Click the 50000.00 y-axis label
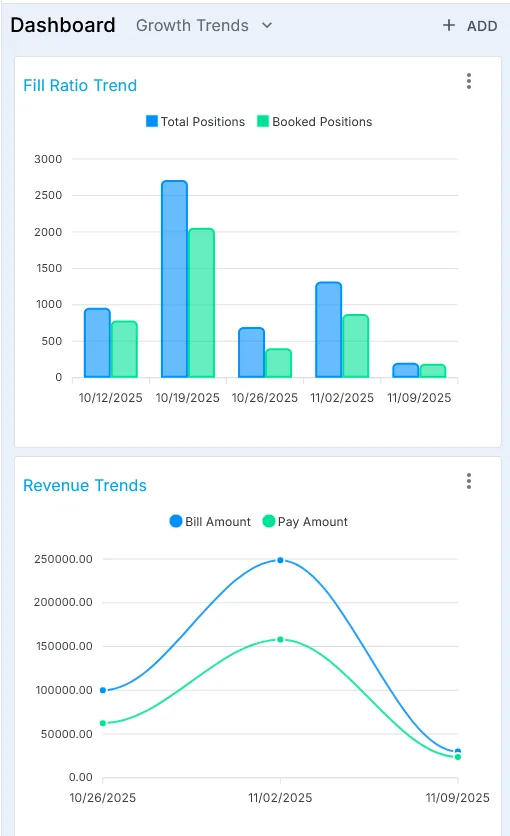This screenshot has height=836, width=510. point(67,734)
